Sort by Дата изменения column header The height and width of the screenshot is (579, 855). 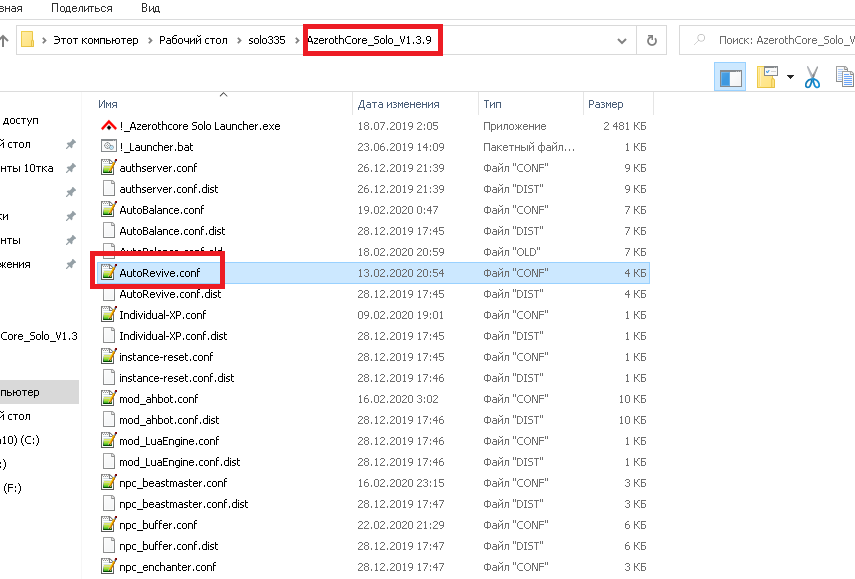tap(399, 104)
